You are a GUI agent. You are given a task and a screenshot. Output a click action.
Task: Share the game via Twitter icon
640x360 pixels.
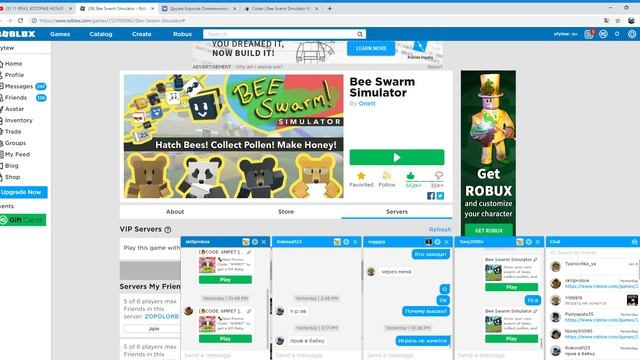[440, 196]
